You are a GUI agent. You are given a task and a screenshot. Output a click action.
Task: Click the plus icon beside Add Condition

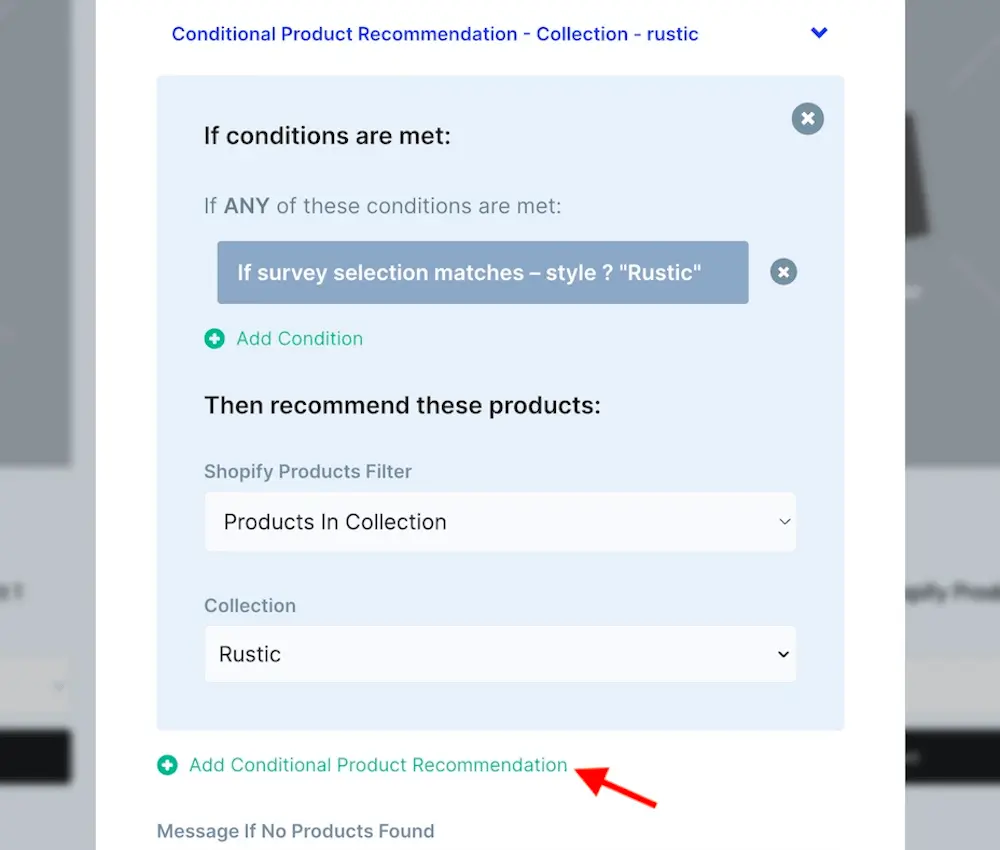pyautogui.click(x=214, y=339)
